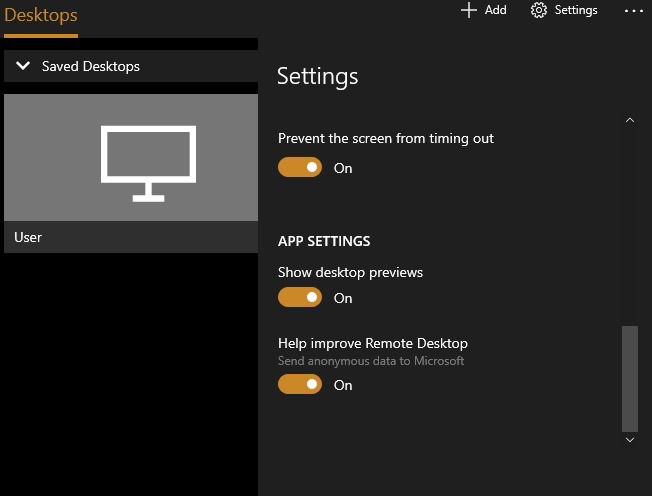The height and width of the screenshot is (496, 652).
Task: Click the scroll-up arrow in Settings panel
Action: (x=630, y=120)
